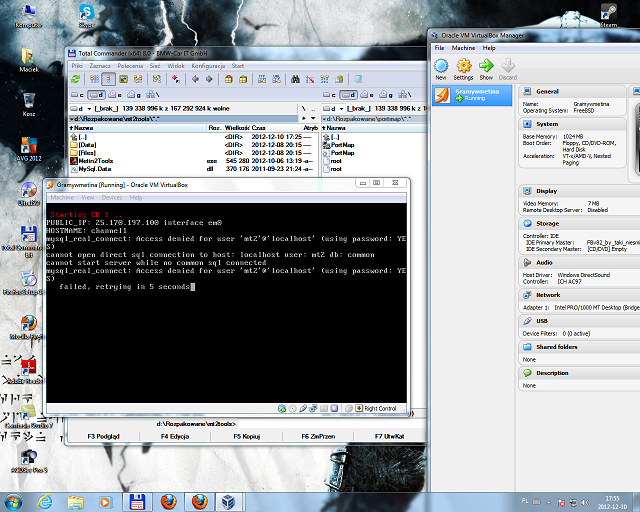Go to parent directory with the two-dots button

click(x=313, y=109)
